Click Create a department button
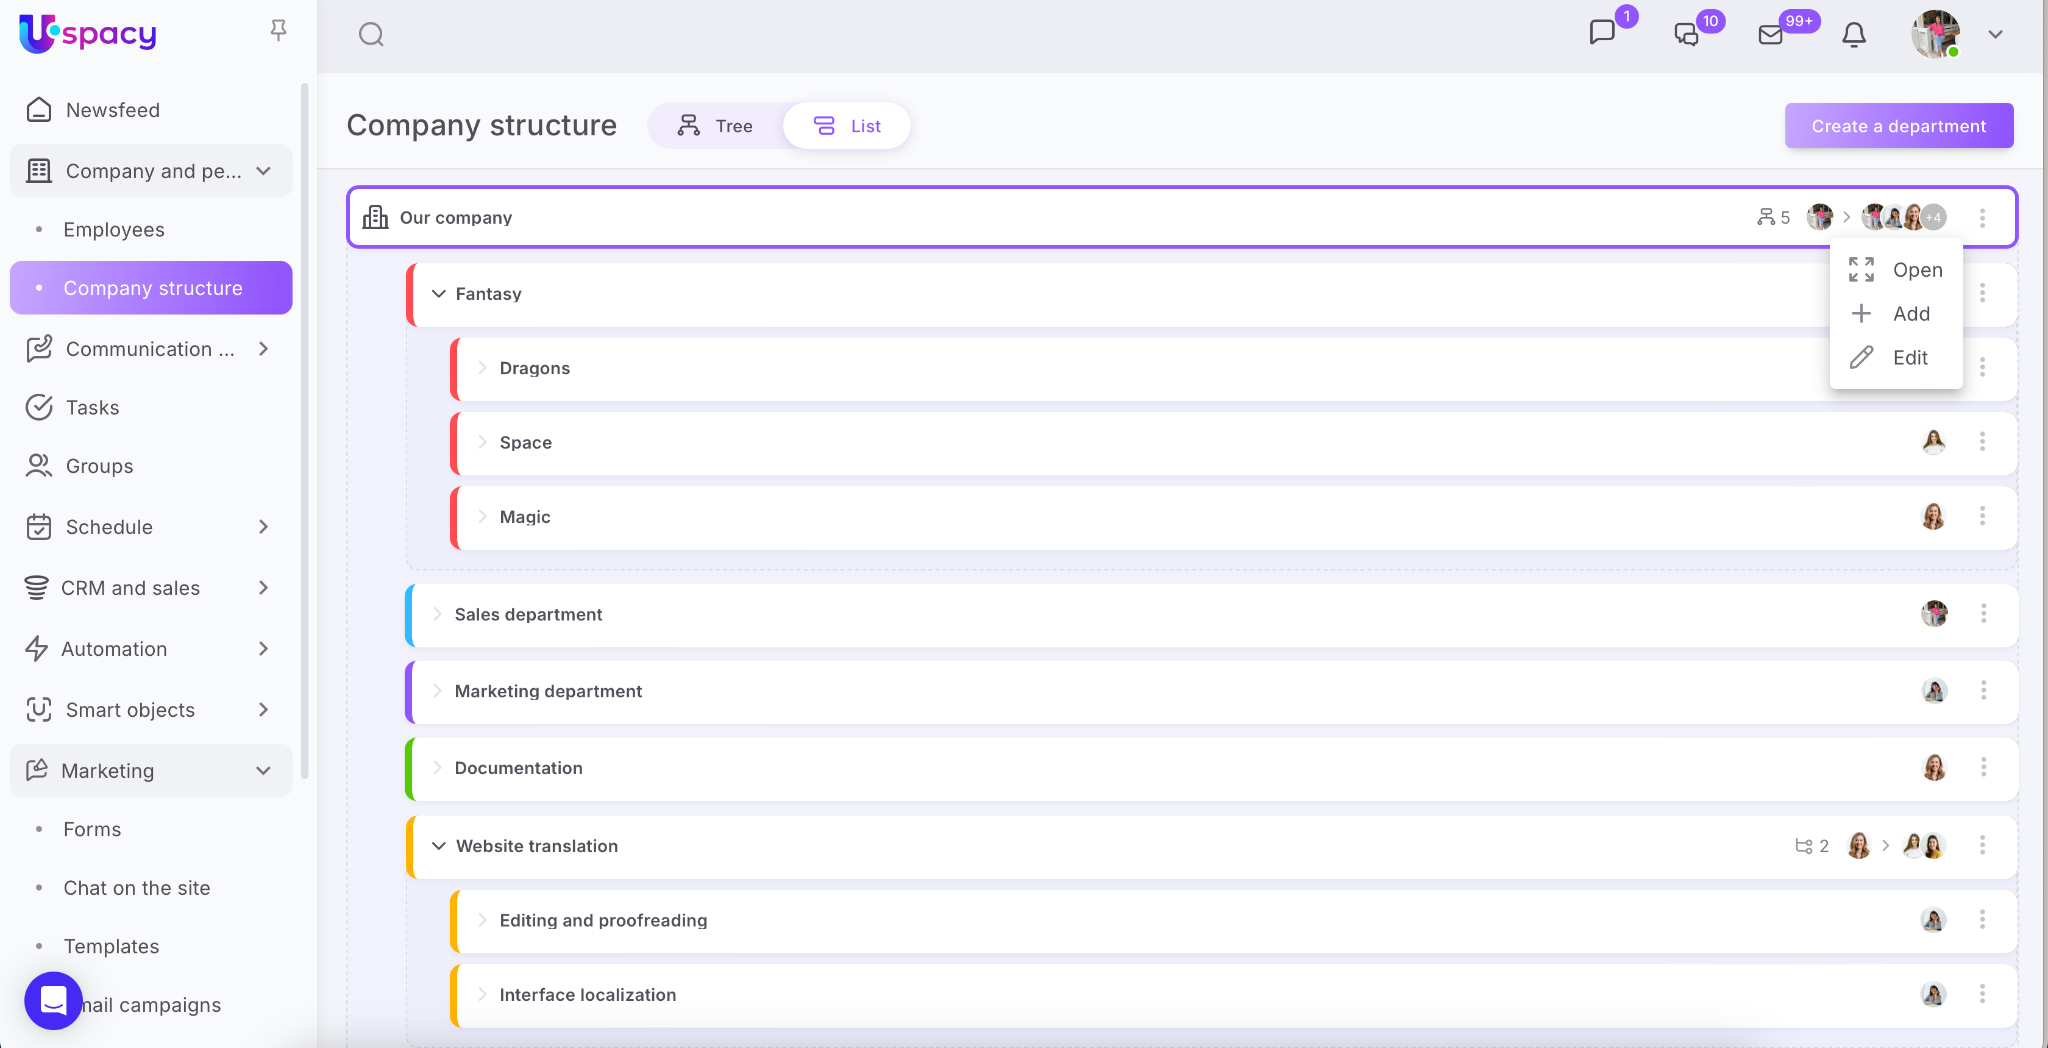2048x1048 pixels. coord(1898,126)
